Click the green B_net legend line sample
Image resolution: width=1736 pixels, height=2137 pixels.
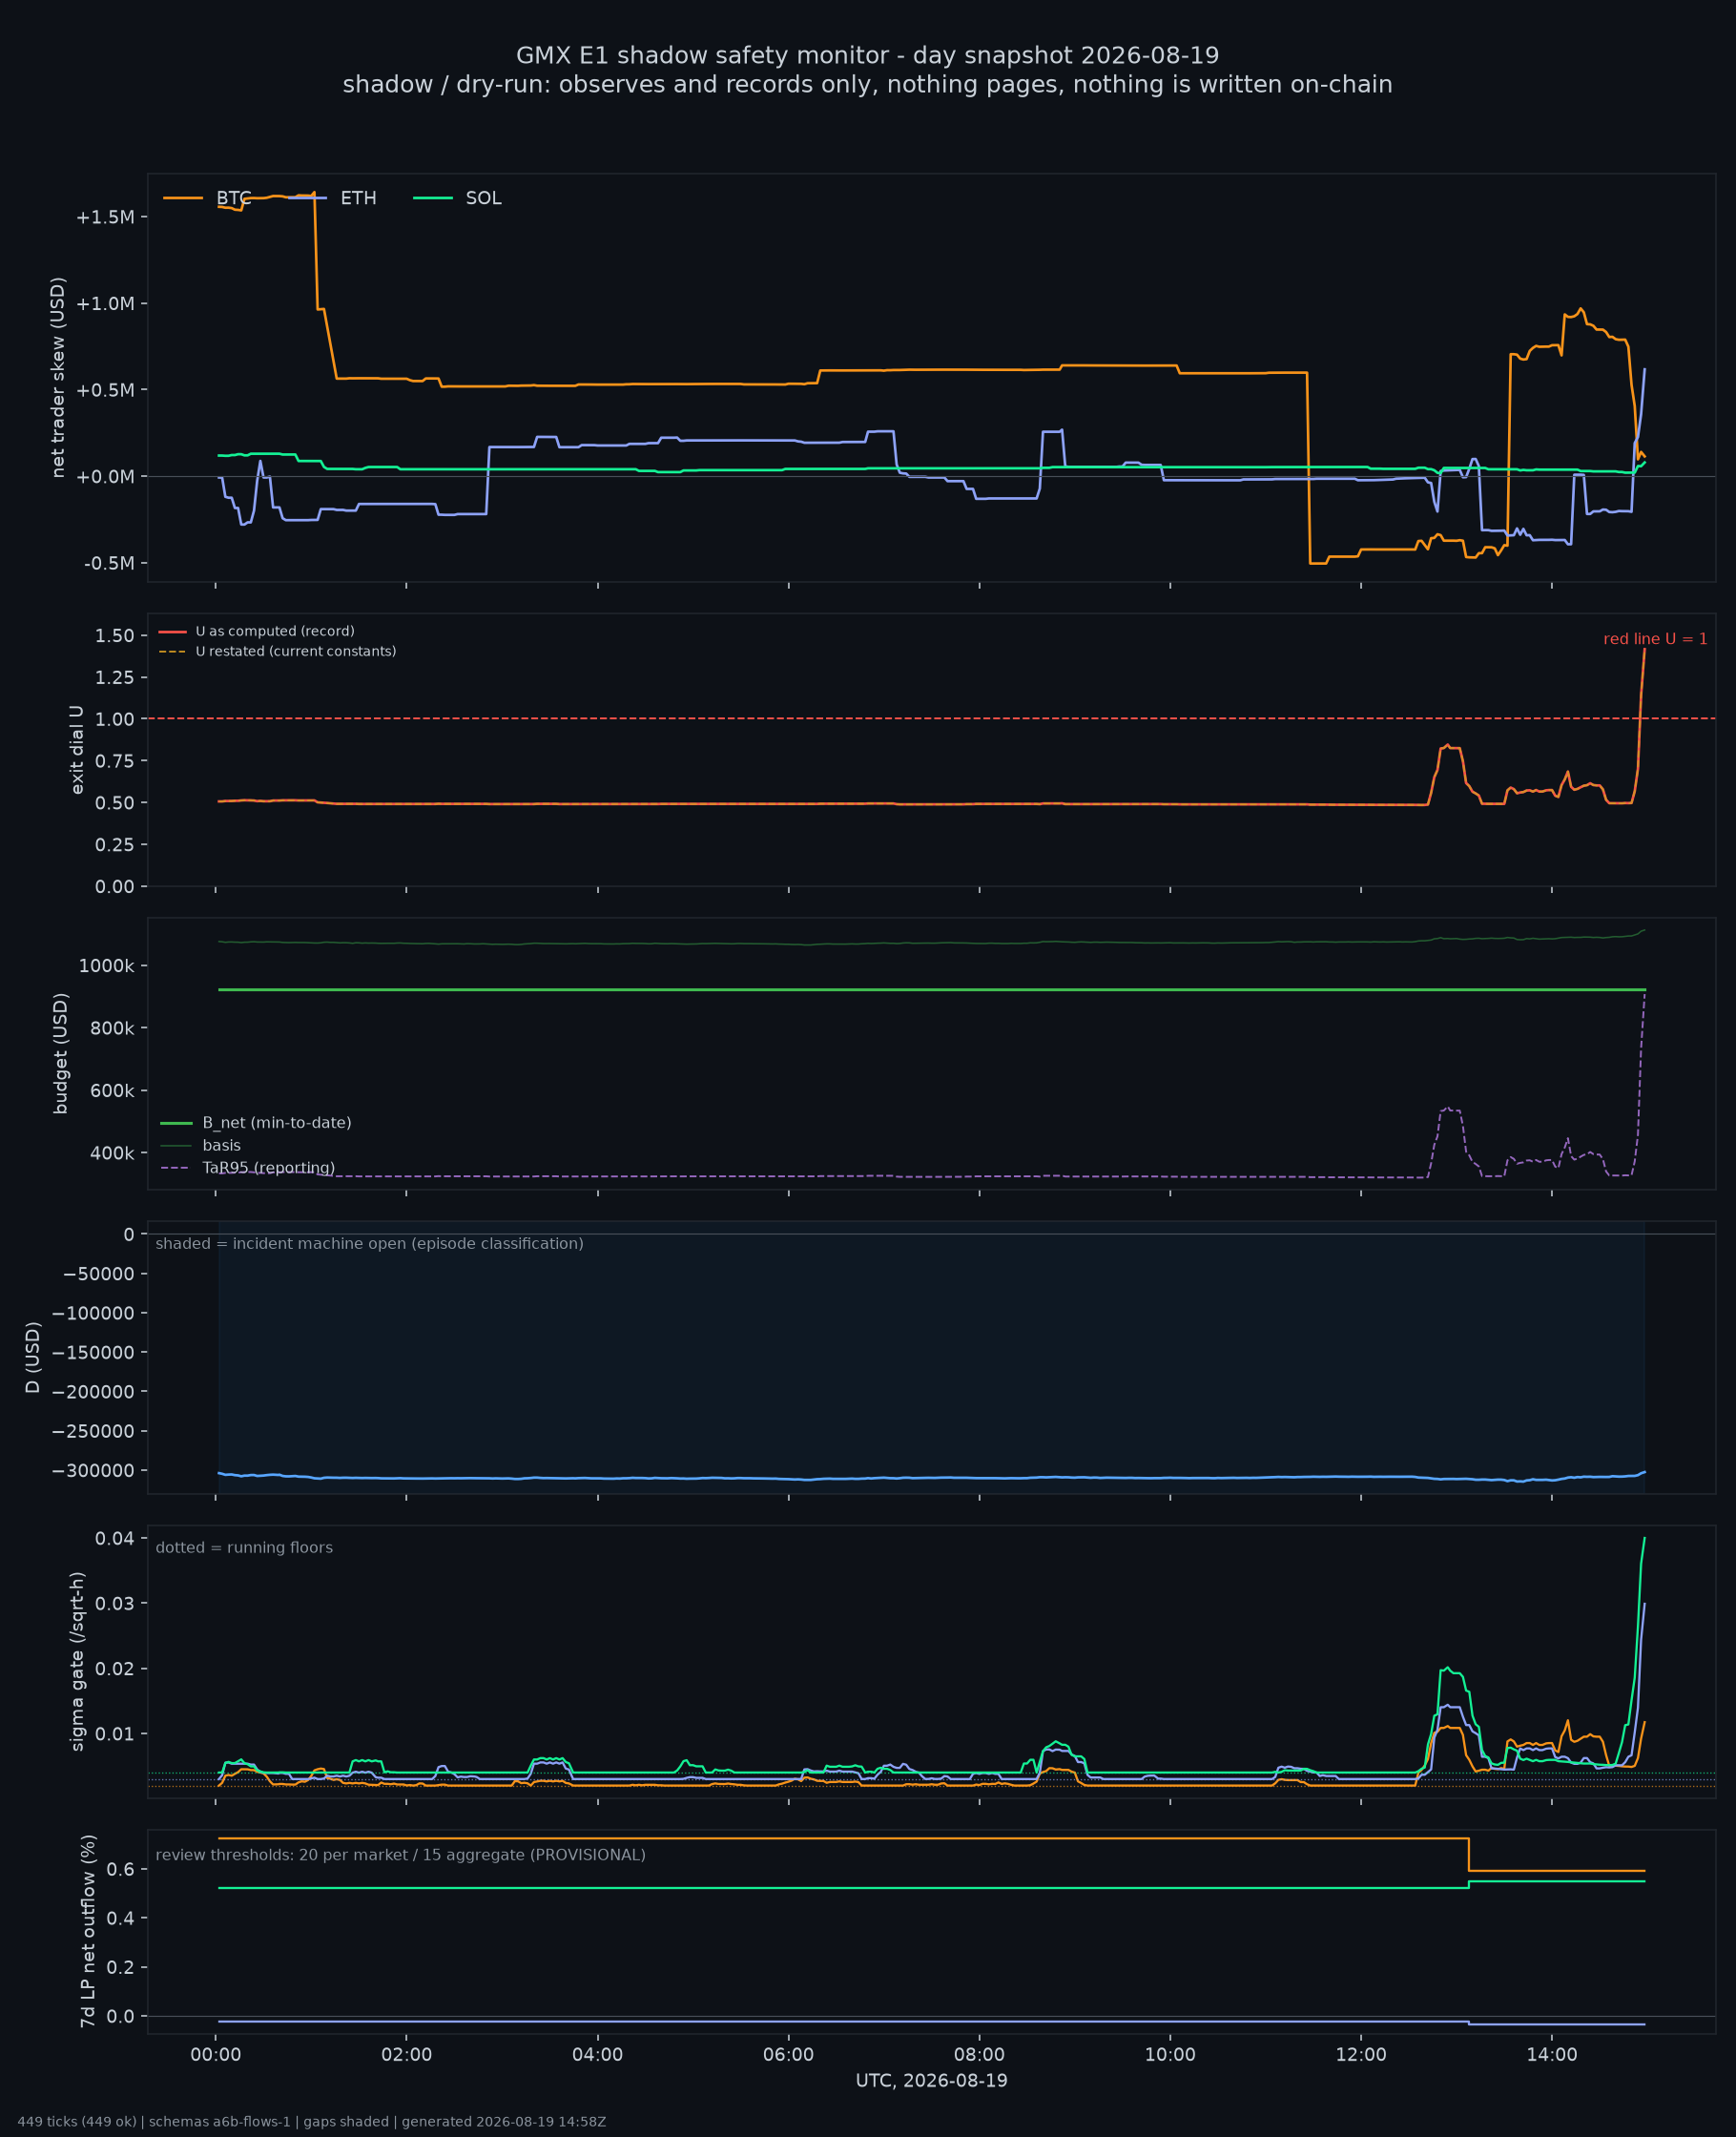tap(176, 1123)
